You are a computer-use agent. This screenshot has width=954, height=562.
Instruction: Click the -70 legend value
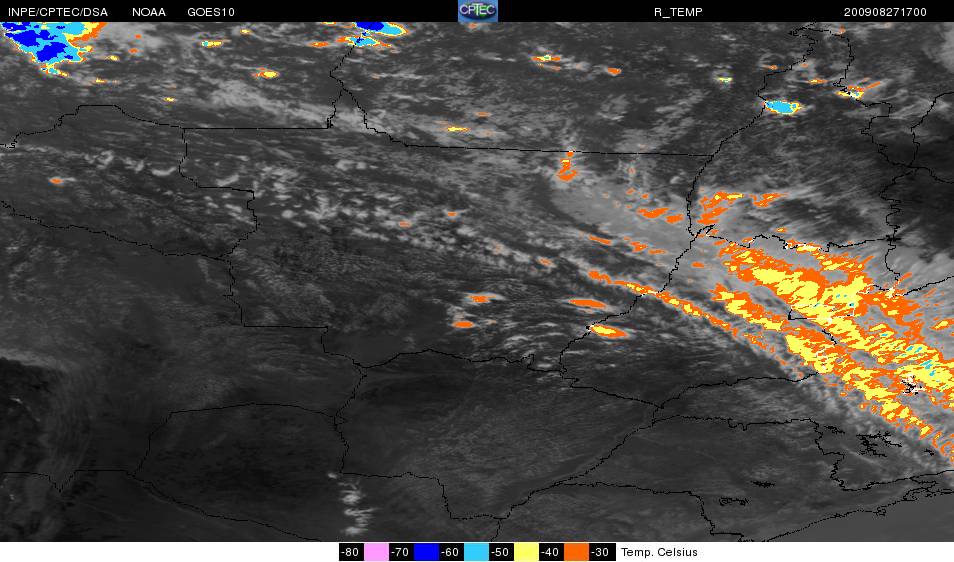(401, 552)
